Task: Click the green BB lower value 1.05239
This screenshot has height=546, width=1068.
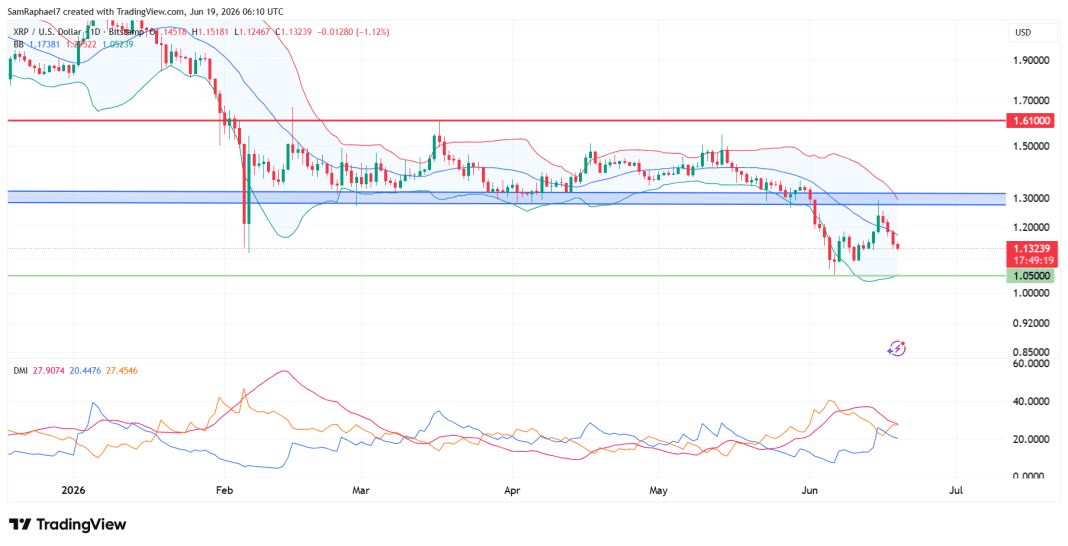Action: [117, 44]
